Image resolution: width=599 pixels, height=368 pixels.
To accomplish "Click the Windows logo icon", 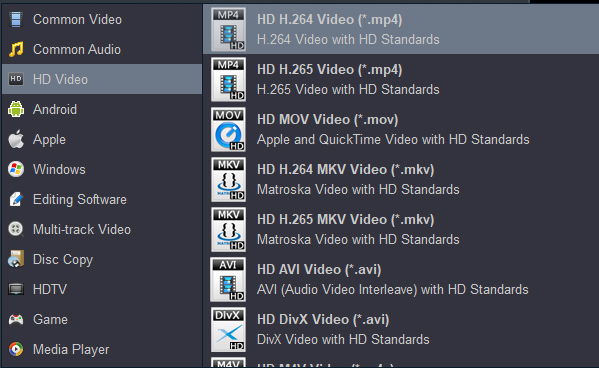I will point(16,169).
